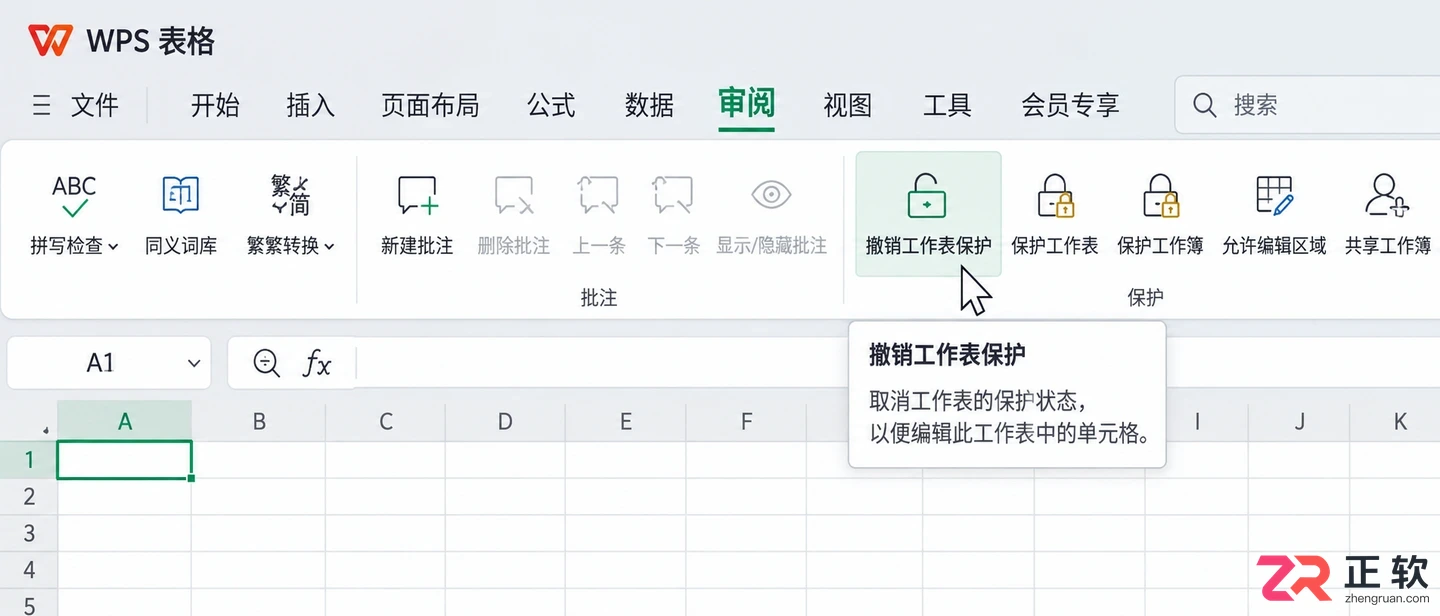The image size is (1440, 616).
Task: Click the 繁简转换 conversion icon
Action: 290,195
